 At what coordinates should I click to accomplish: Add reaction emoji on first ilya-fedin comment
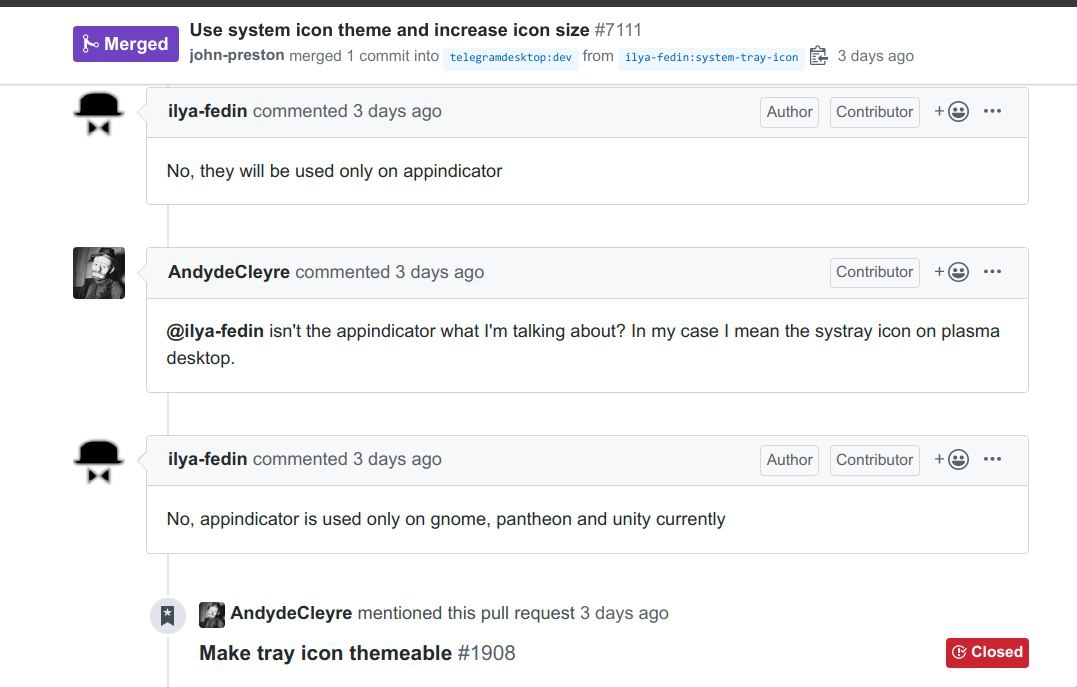click(x=951, y=111)
